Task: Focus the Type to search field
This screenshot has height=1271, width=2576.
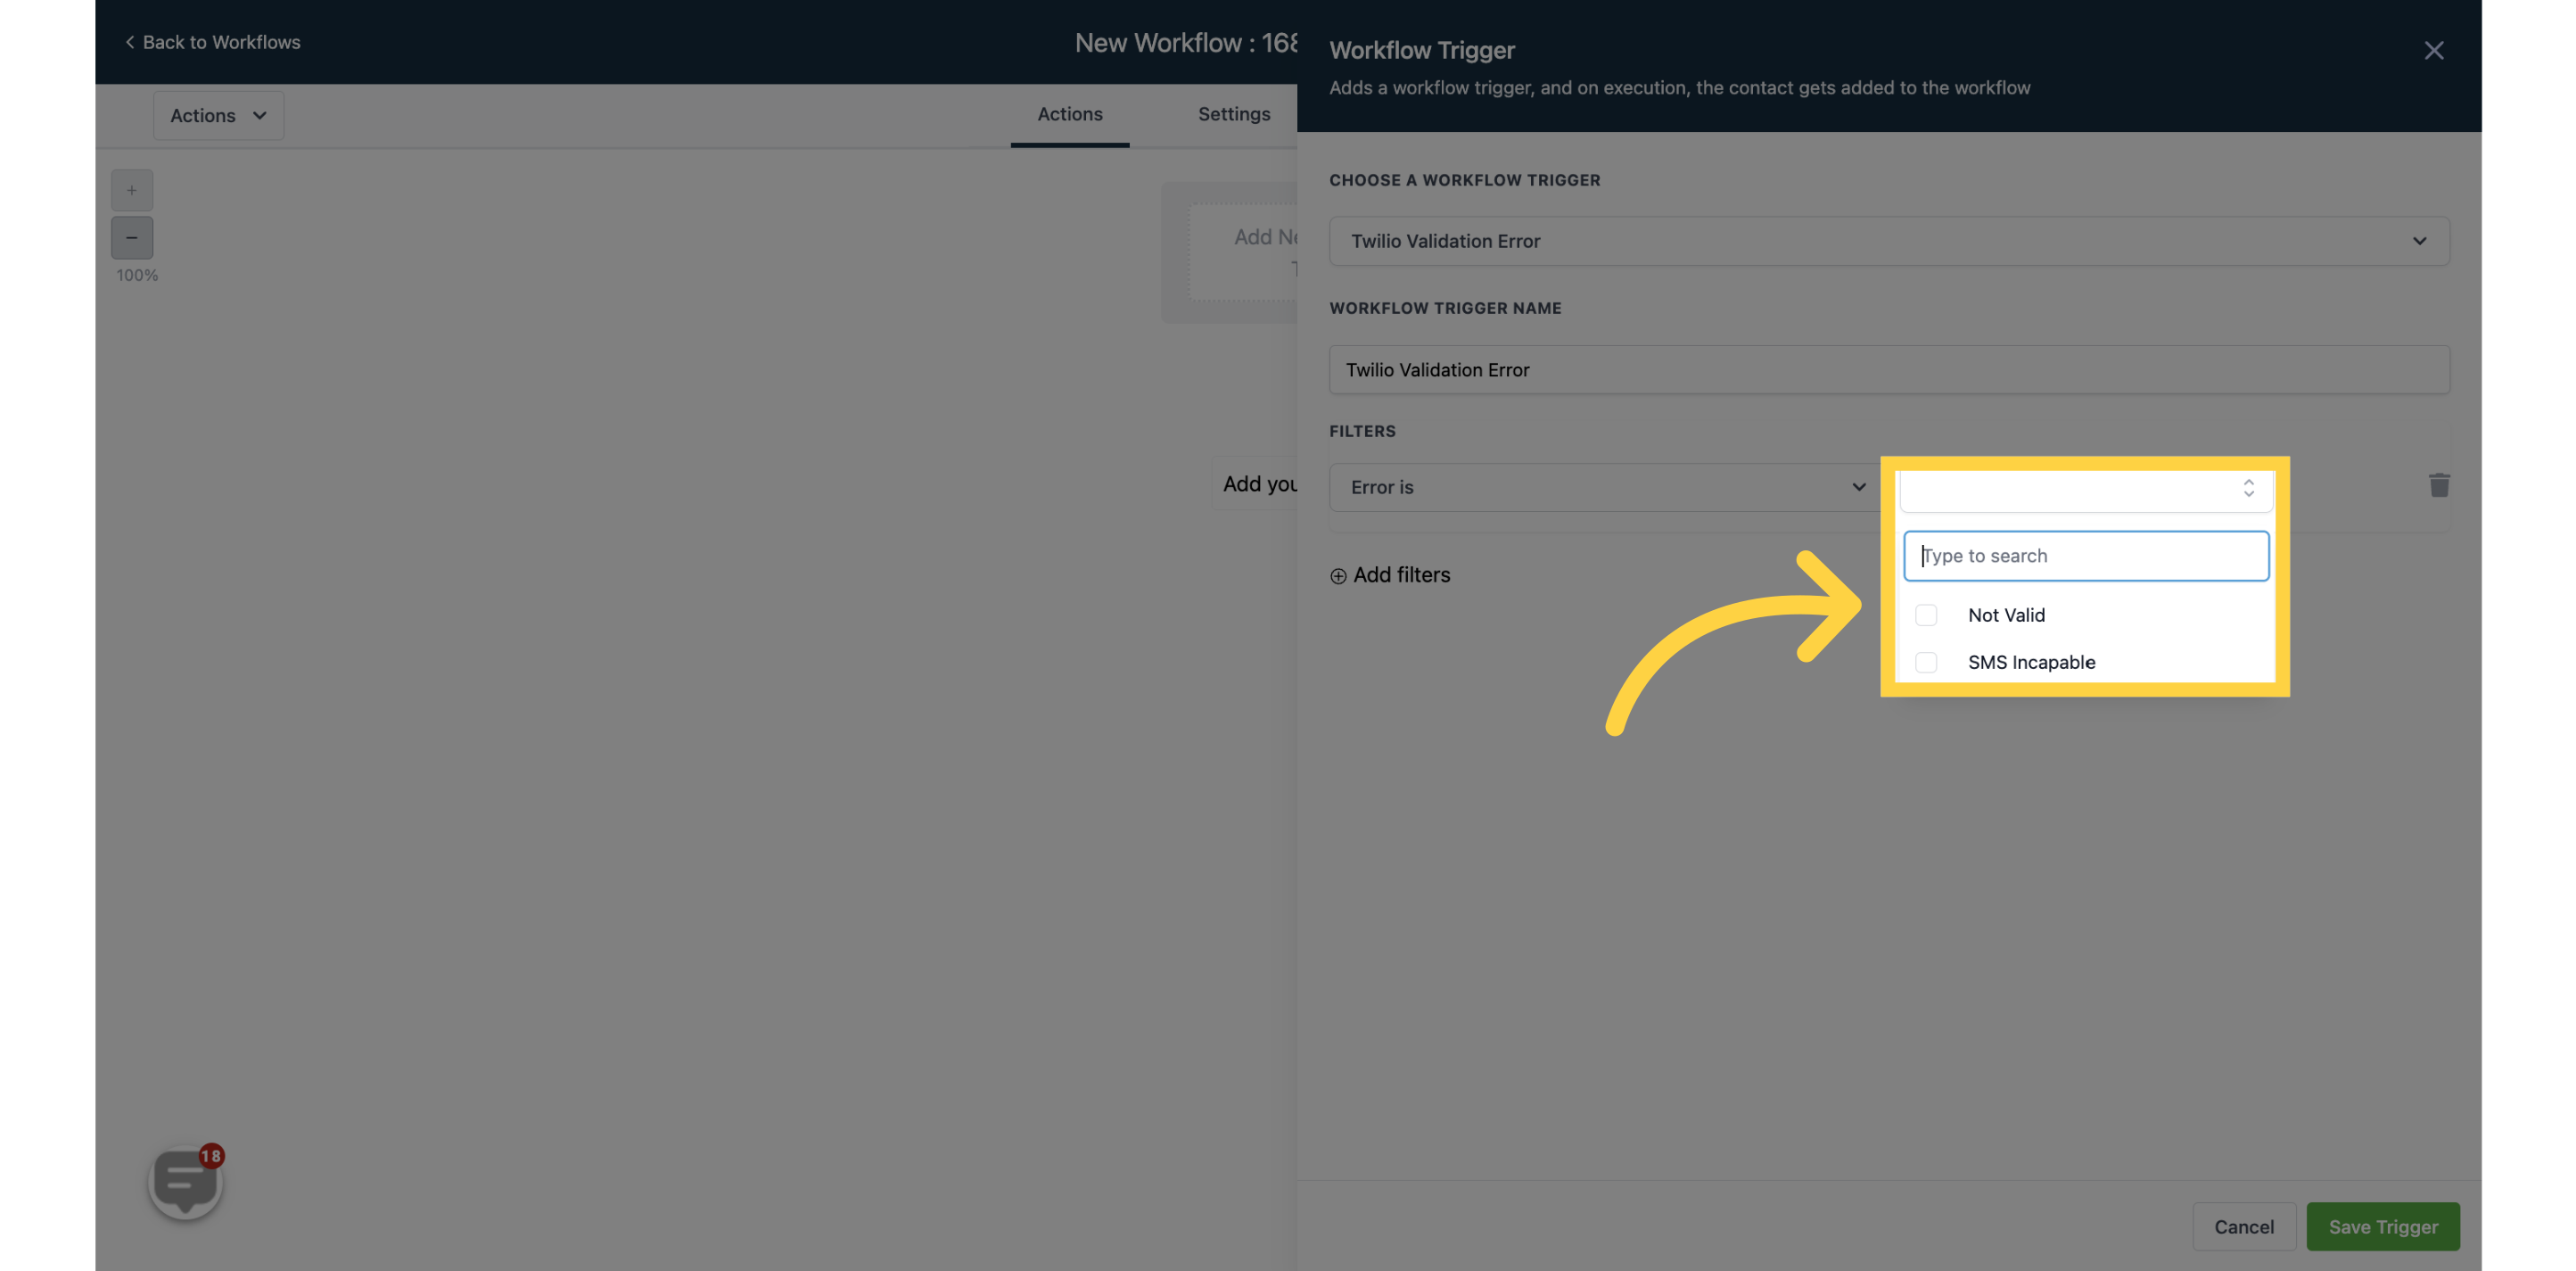Action: (x=2086, y=556)
